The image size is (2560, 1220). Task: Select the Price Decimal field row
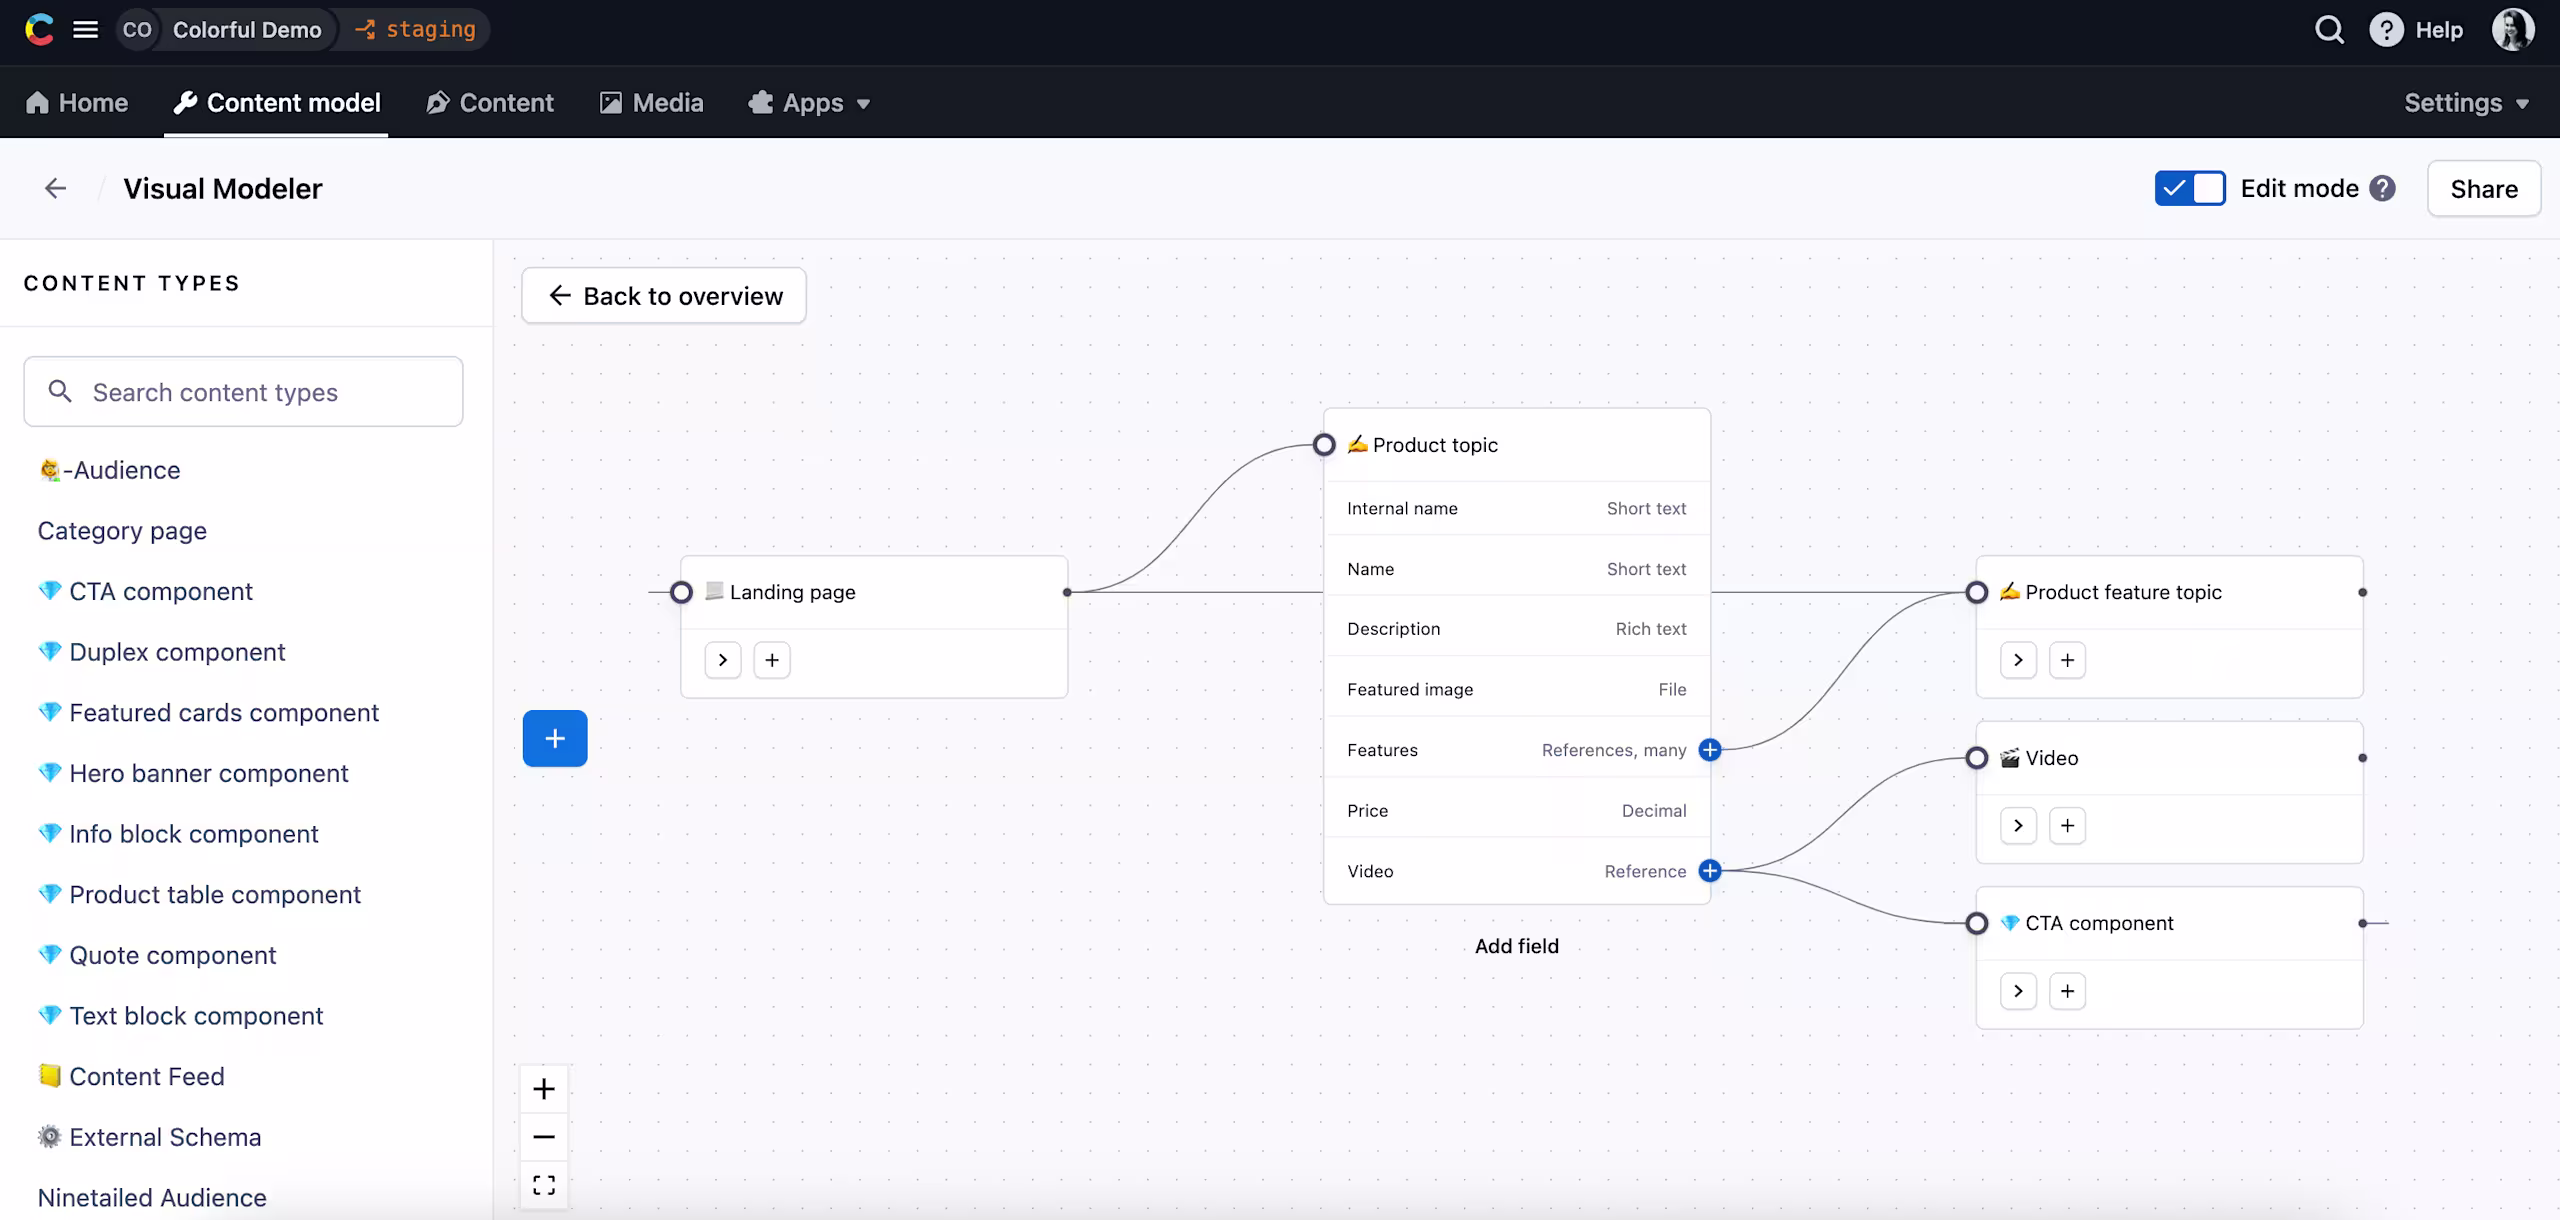coord(1517,811)
